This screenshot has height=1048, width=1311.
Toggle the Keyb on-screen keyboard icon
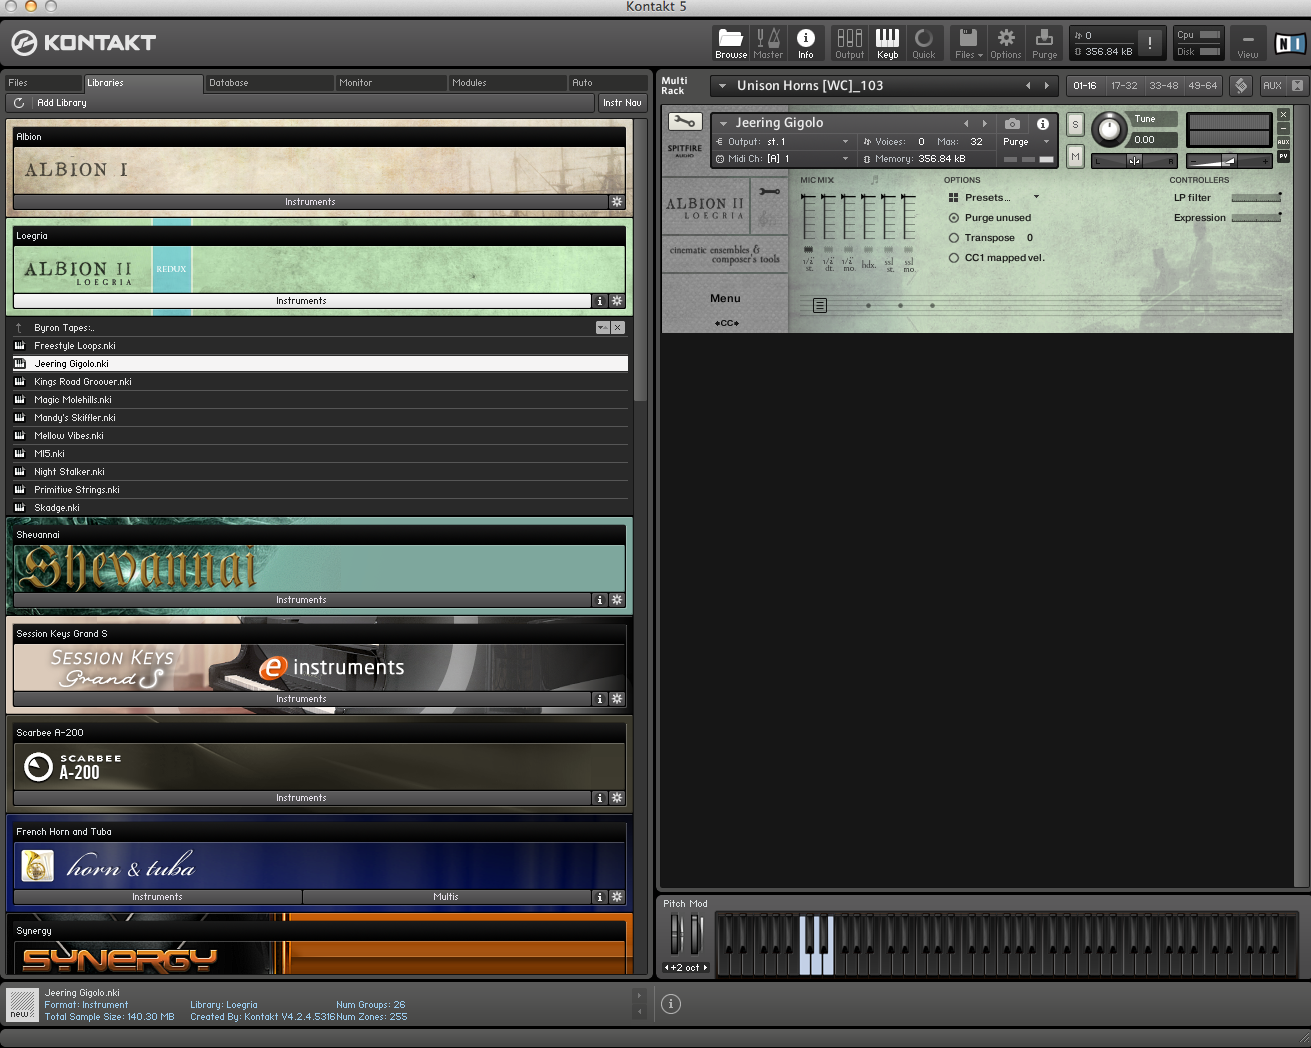887,43
